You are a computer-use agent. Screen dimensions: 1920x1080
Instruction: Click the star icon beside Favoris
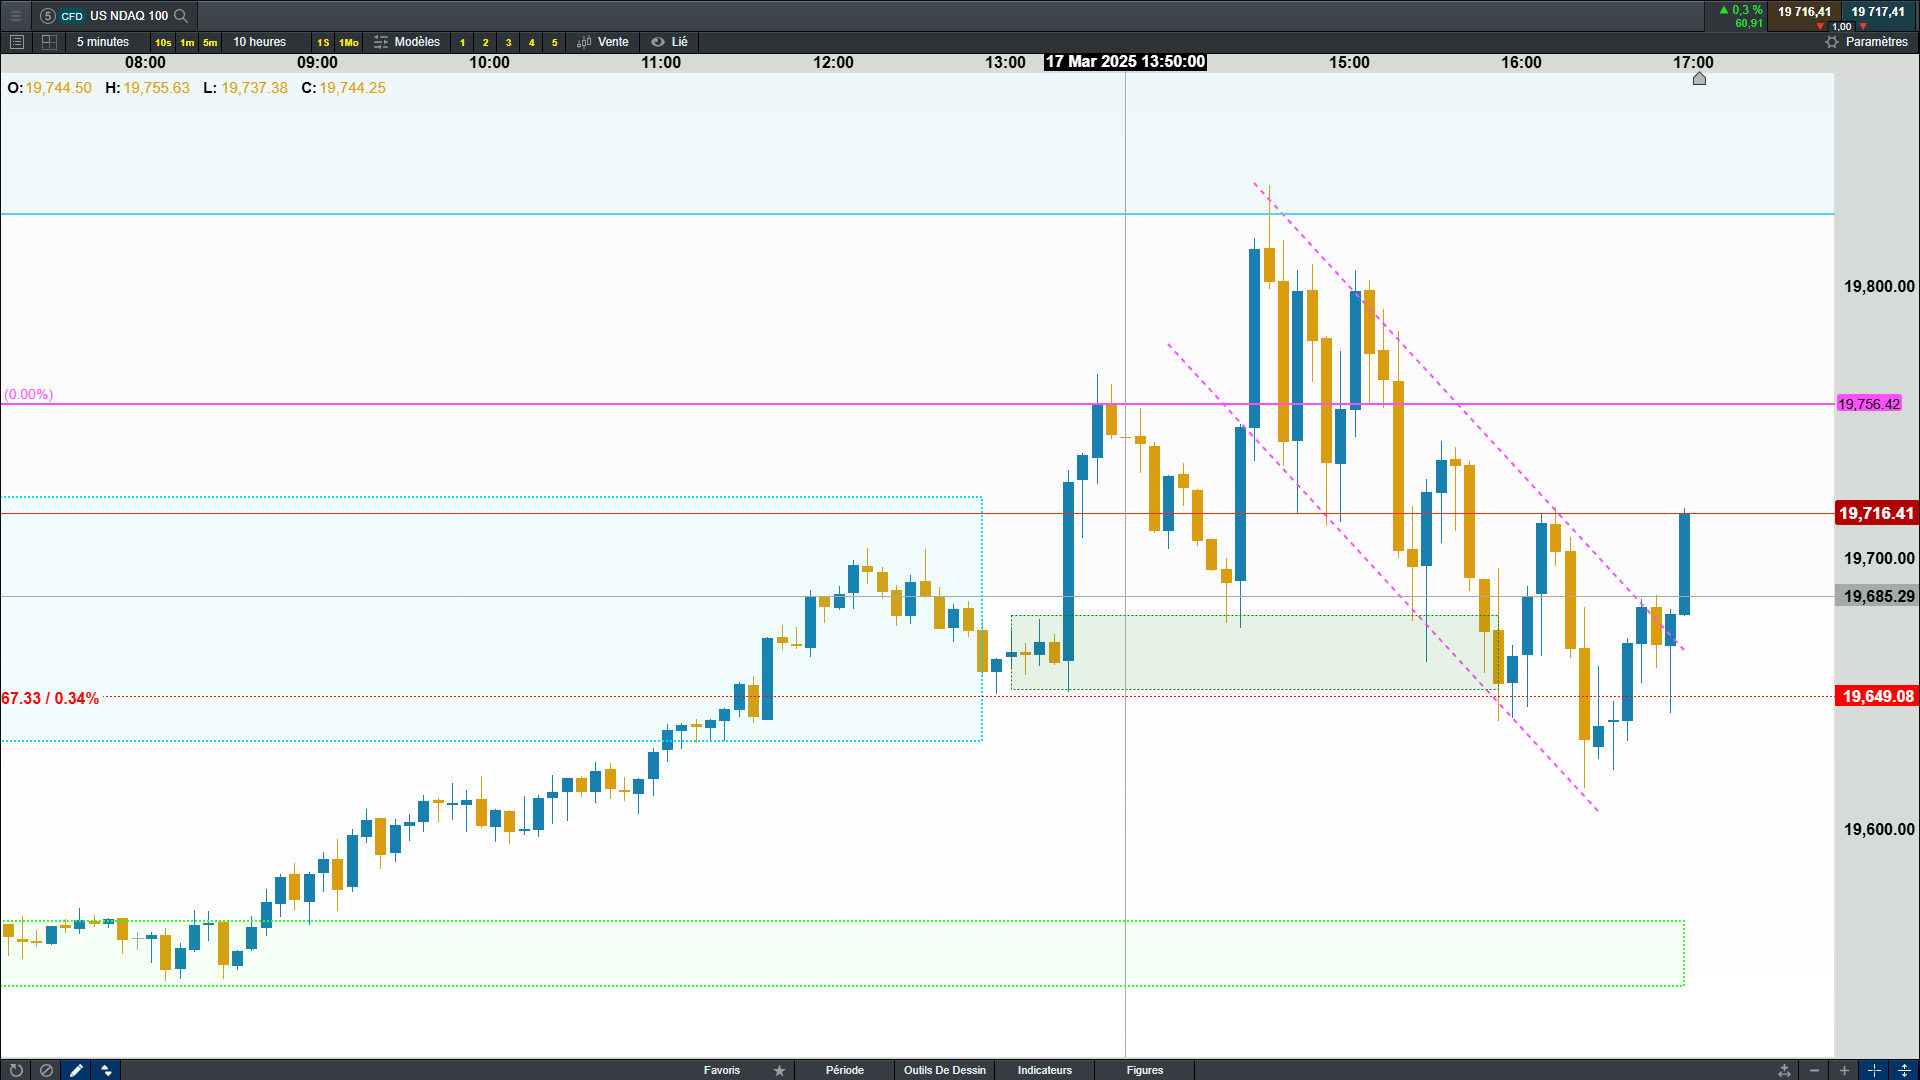(x=779, y=1070)
